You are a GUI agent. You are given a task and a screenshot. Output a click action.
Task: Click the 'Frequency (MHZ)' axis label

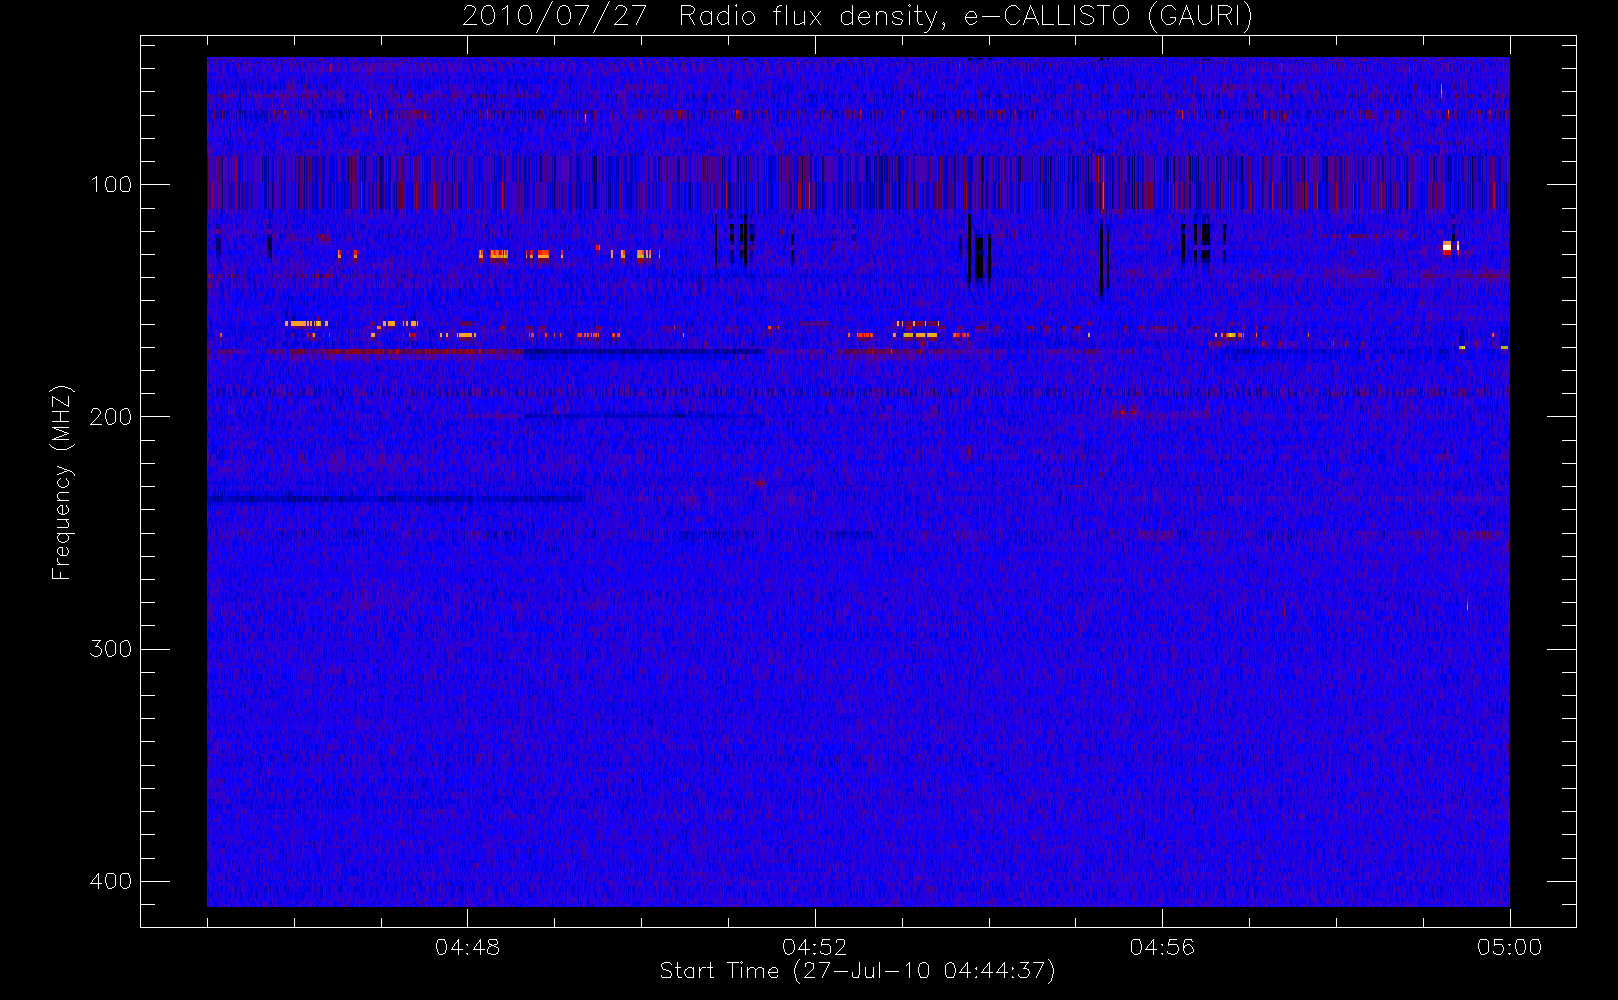point(62,482)
